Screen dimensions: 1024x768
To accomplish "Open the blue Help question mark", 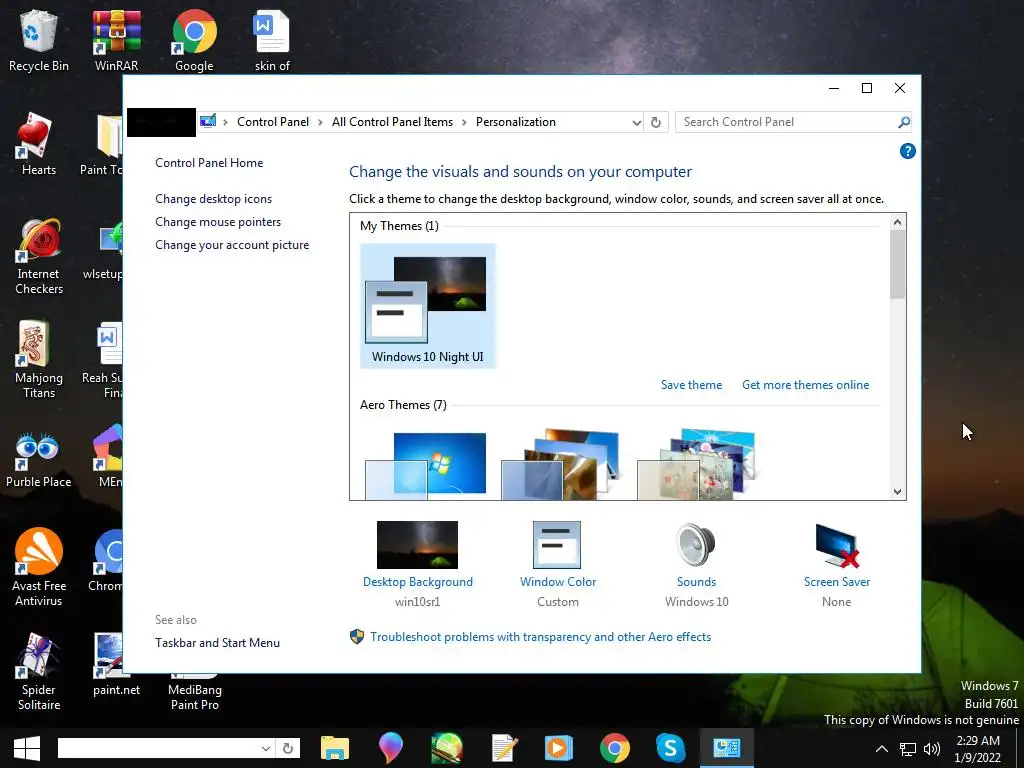I will 907,151.
